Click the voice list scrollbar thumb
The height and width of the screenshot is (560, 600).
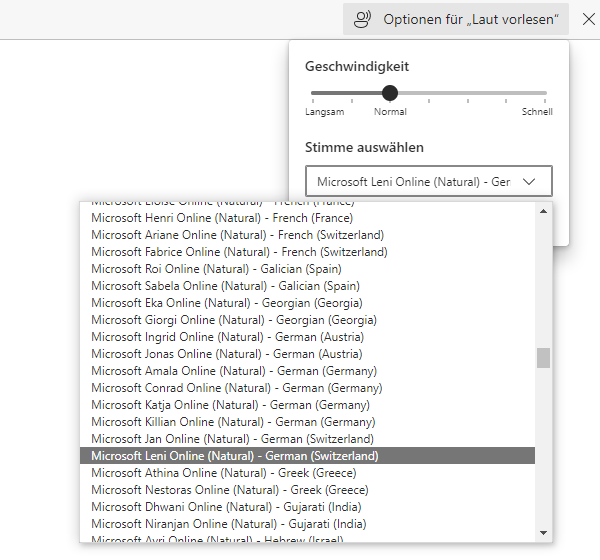pos(543,358)
